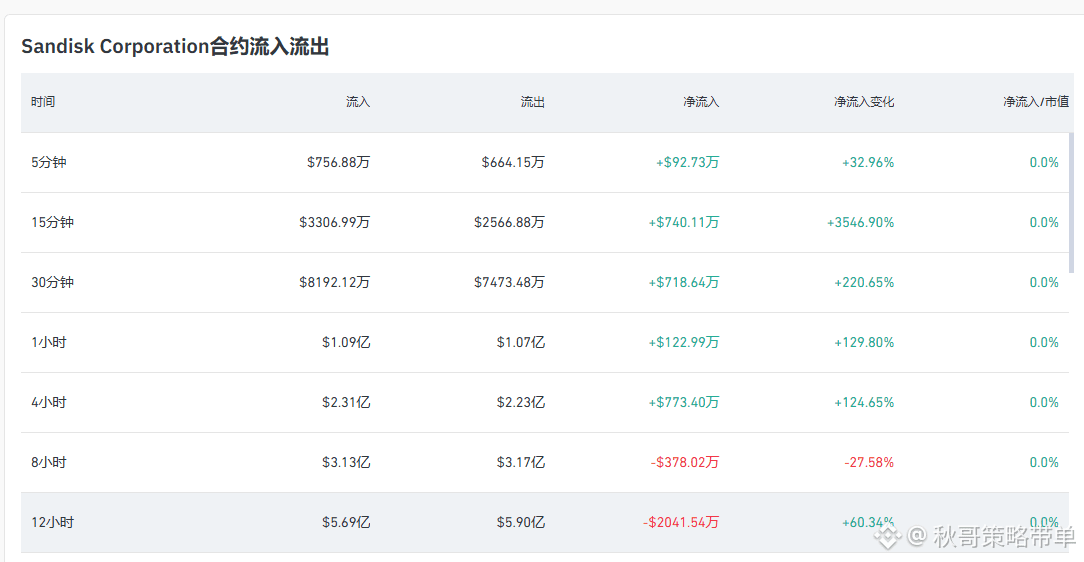This screenshot has width=1084, height=562.
Task: Click the 净流入/市值 column header
Action: 1036,102
